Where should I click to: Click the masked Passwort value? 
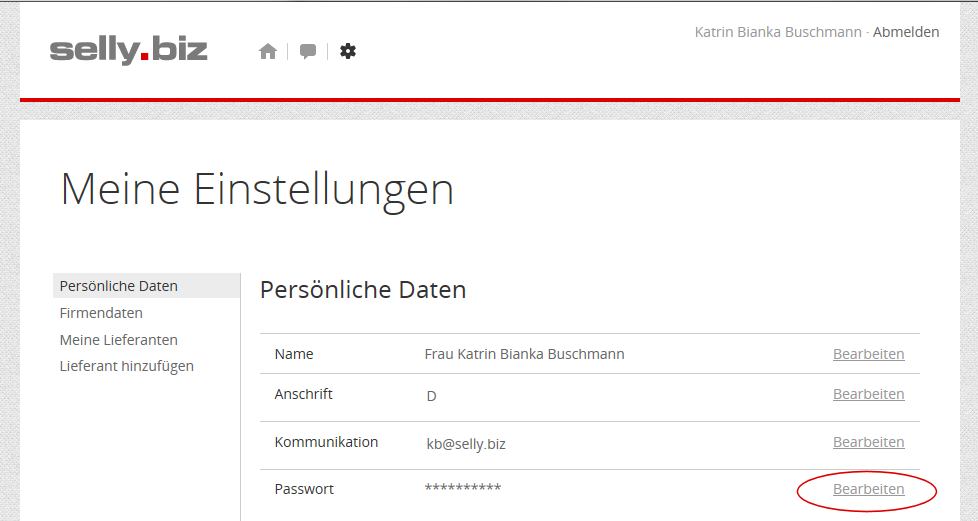click(x=463, y=488)
